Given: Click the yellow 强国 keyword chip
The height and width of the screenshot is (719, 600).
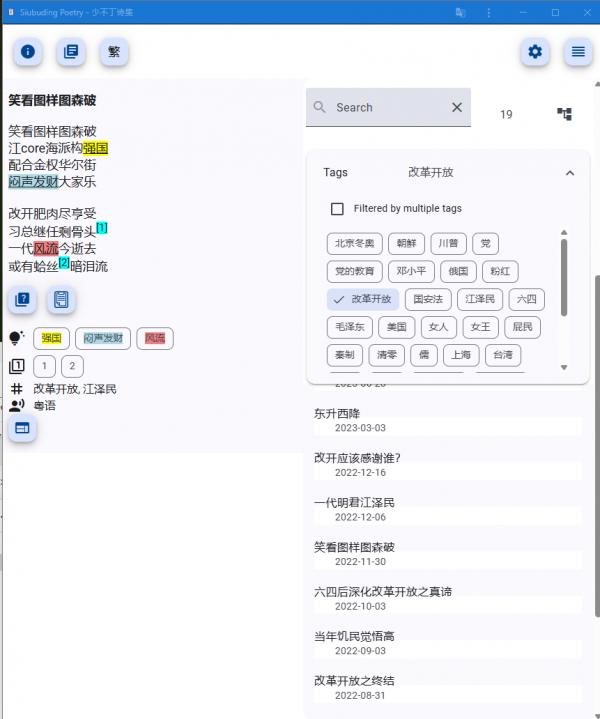Looking at the screenshot, I should (52, 339).
